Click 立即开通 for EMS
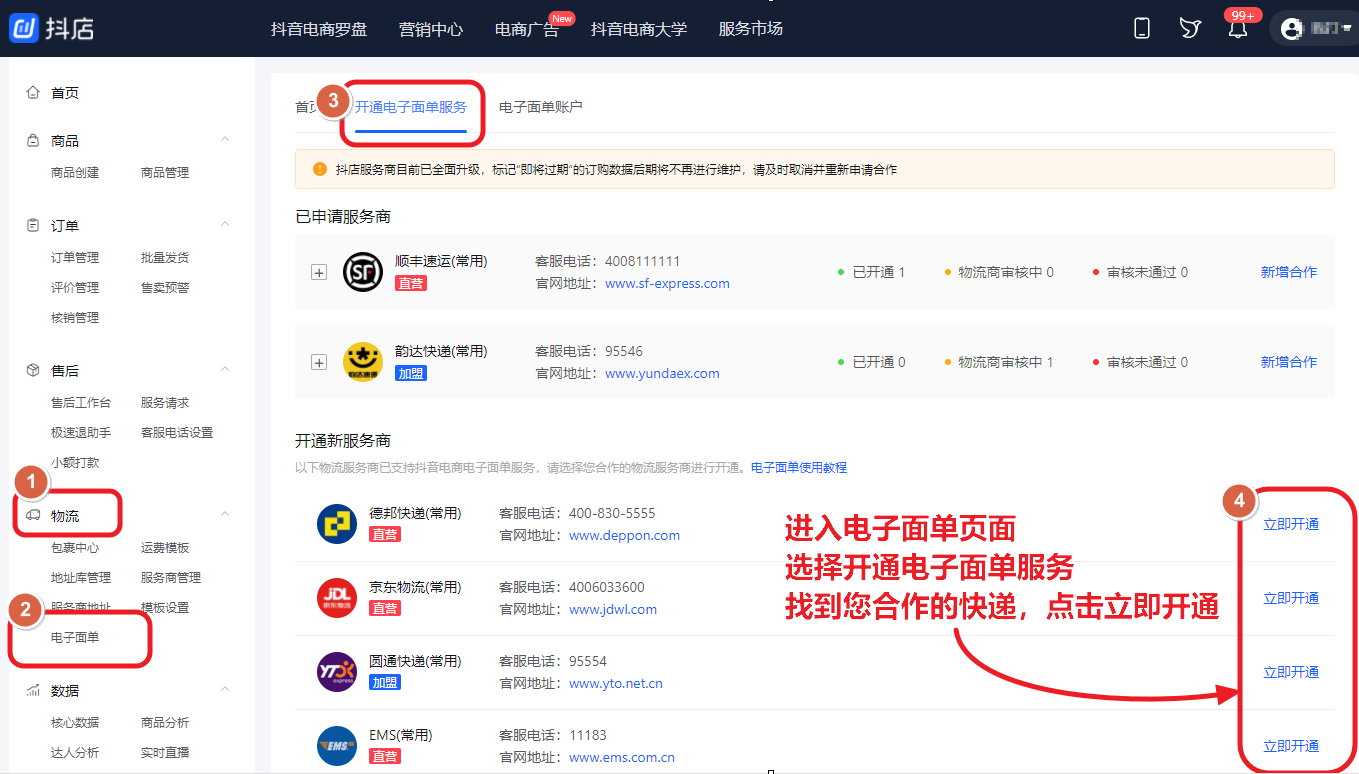 pos(1291,746)
